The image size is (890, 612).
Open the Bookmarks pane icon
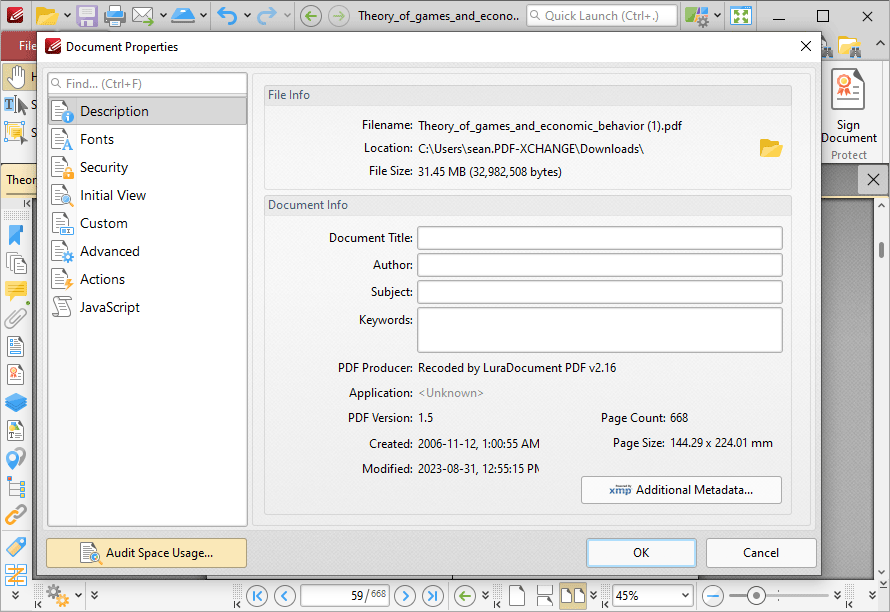(x=15, y=236)
